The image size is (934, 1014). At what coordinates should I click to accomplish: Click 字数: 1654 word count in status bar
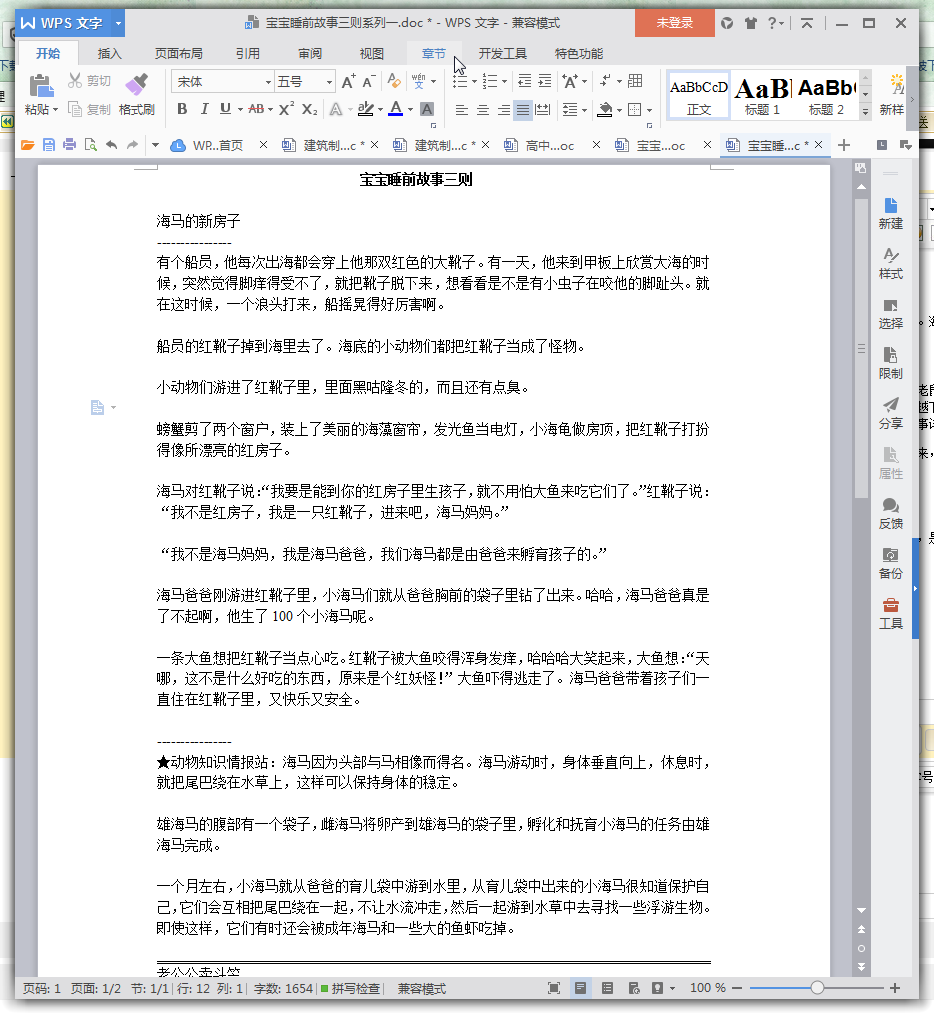tap(283, 988)
